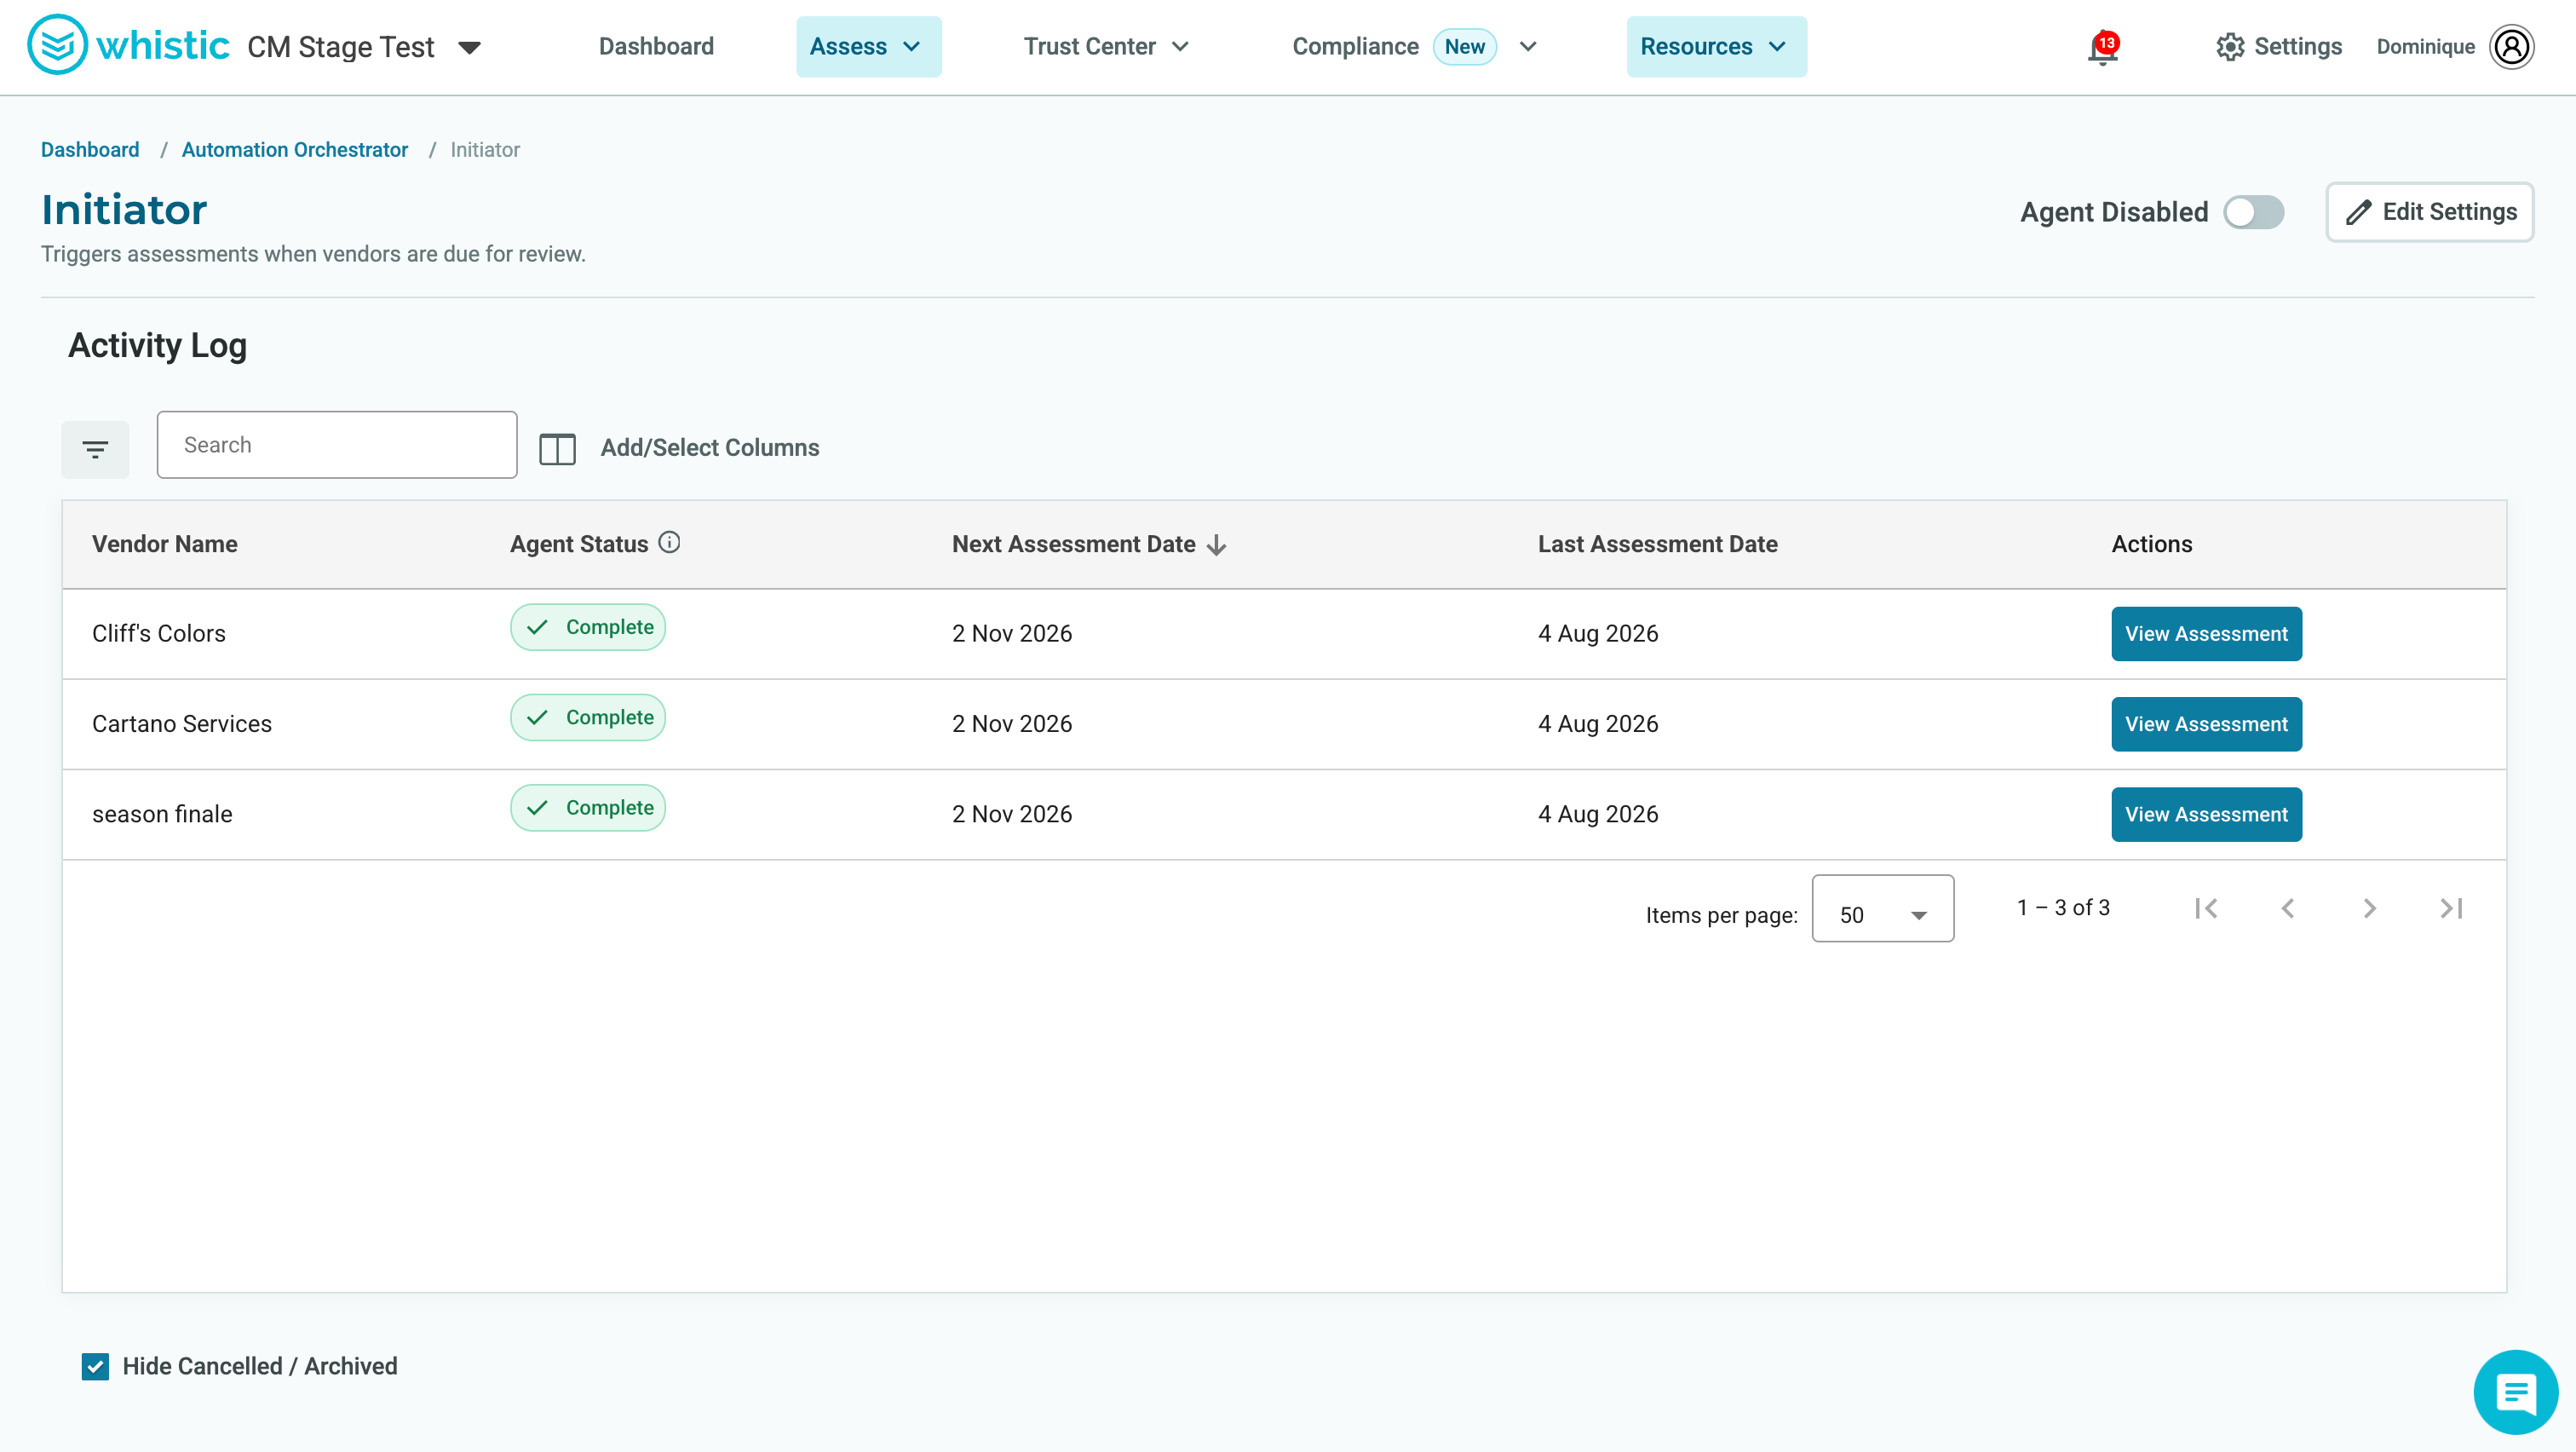Open the Resources menu

pyautogui.click(x=1716, y=47)
